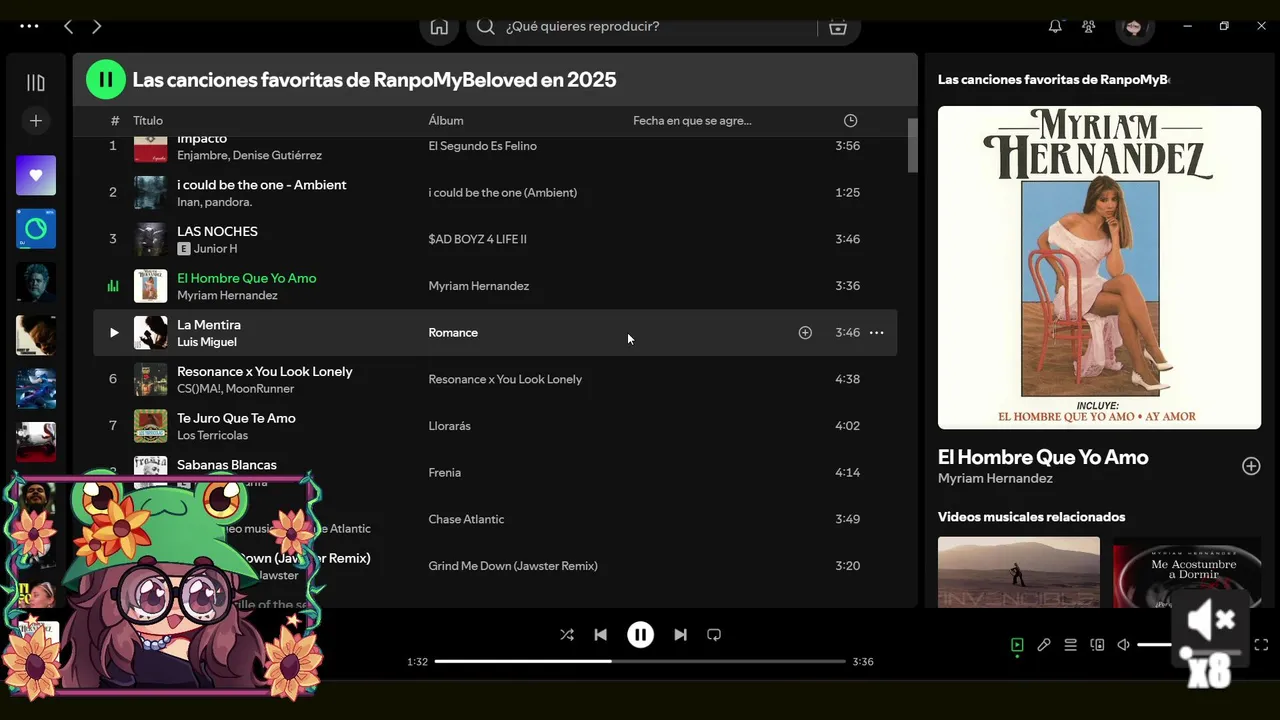This screenshot has height=720, width=1280.
Task: Pause playback in the player bar
Action: point(640,634)
